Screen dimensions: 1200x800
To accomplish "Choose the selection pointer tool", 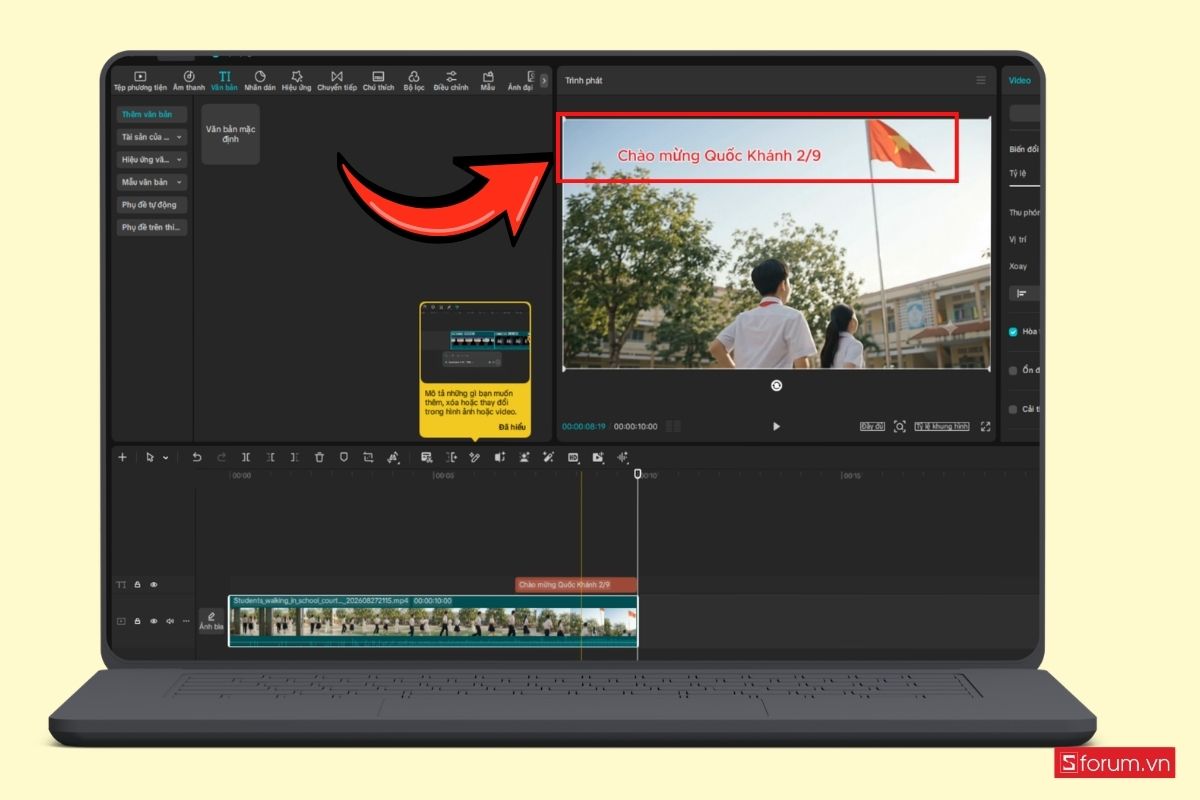I will click(x=150, y=457).
